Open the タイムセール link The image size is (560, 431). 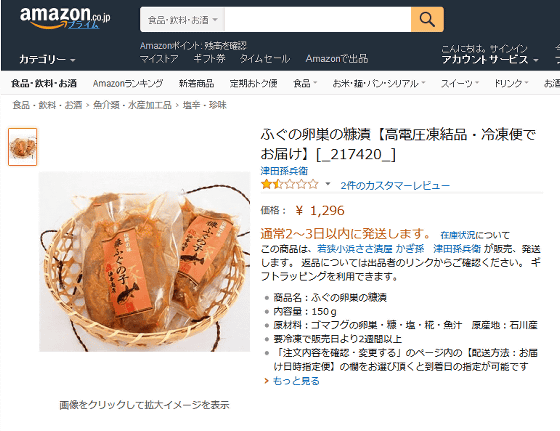click(x=265, y=59)
